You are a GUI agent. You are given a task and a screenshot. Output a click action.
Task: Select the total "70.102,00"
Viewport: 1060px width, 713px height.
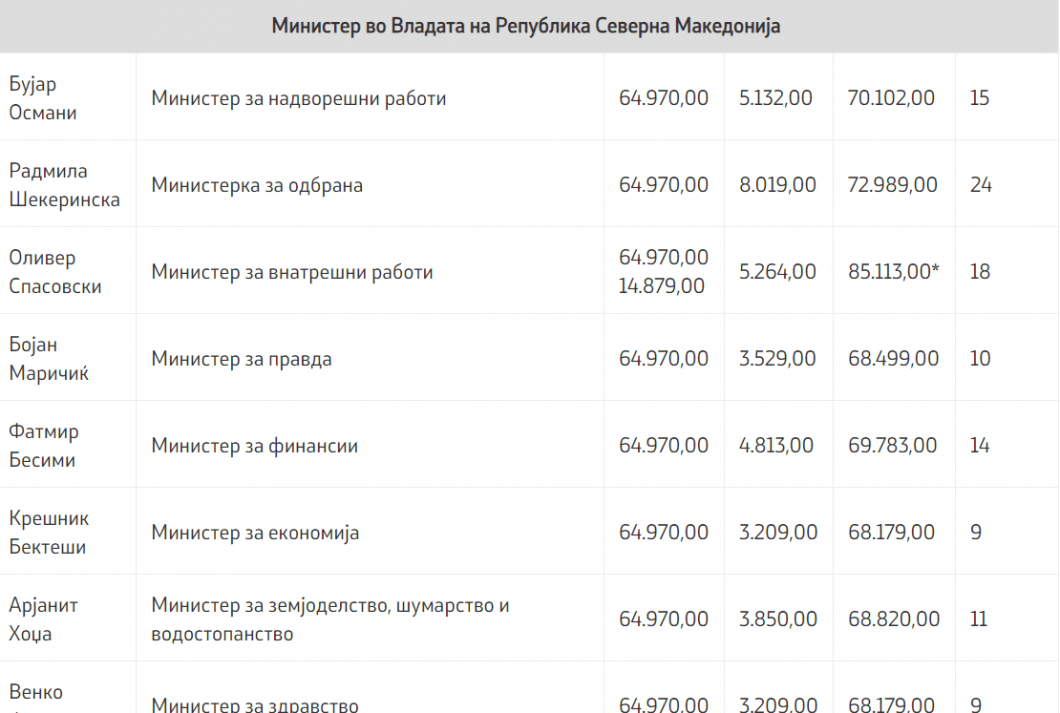point(891,98)
